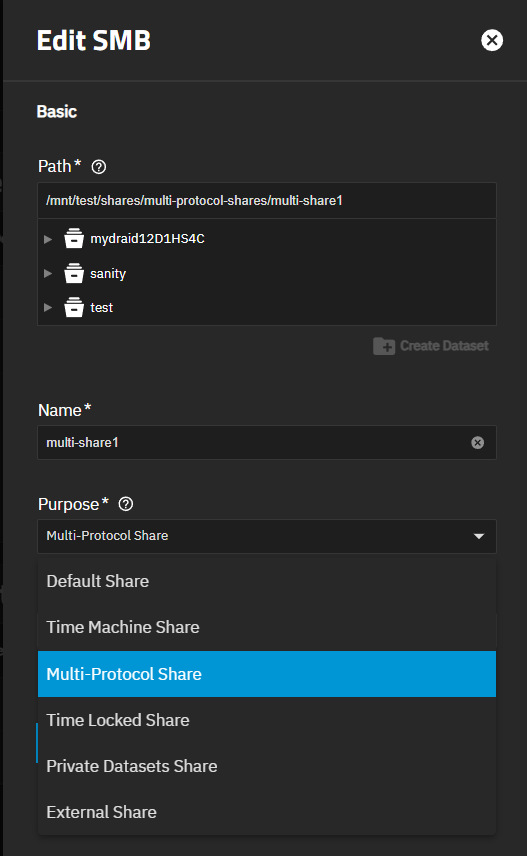This screenshot has width=527, height=856.
Task: Click into the Path text field
Action: [x=267, y=200]
